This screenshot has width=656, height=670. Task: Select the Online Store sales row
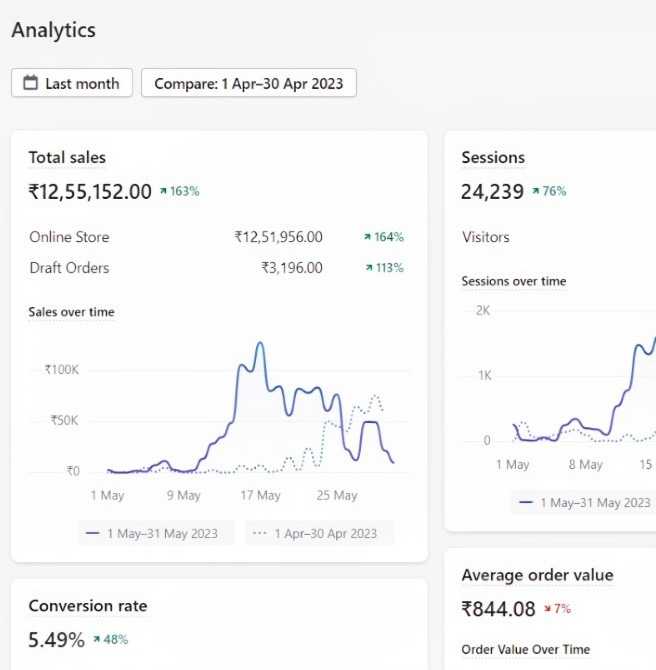(70, 238)
